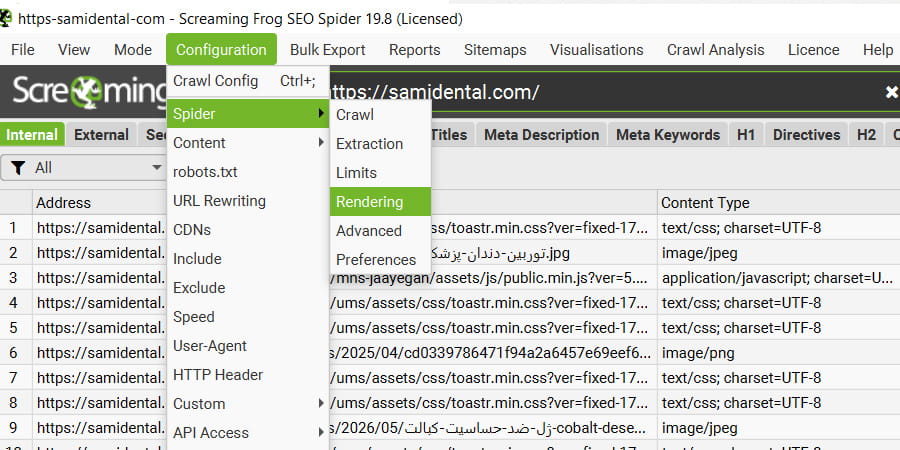This screenshot has height=450, width=900.
Task: Select Rendering in Spider submenu
Action: [x=380, y=201]
